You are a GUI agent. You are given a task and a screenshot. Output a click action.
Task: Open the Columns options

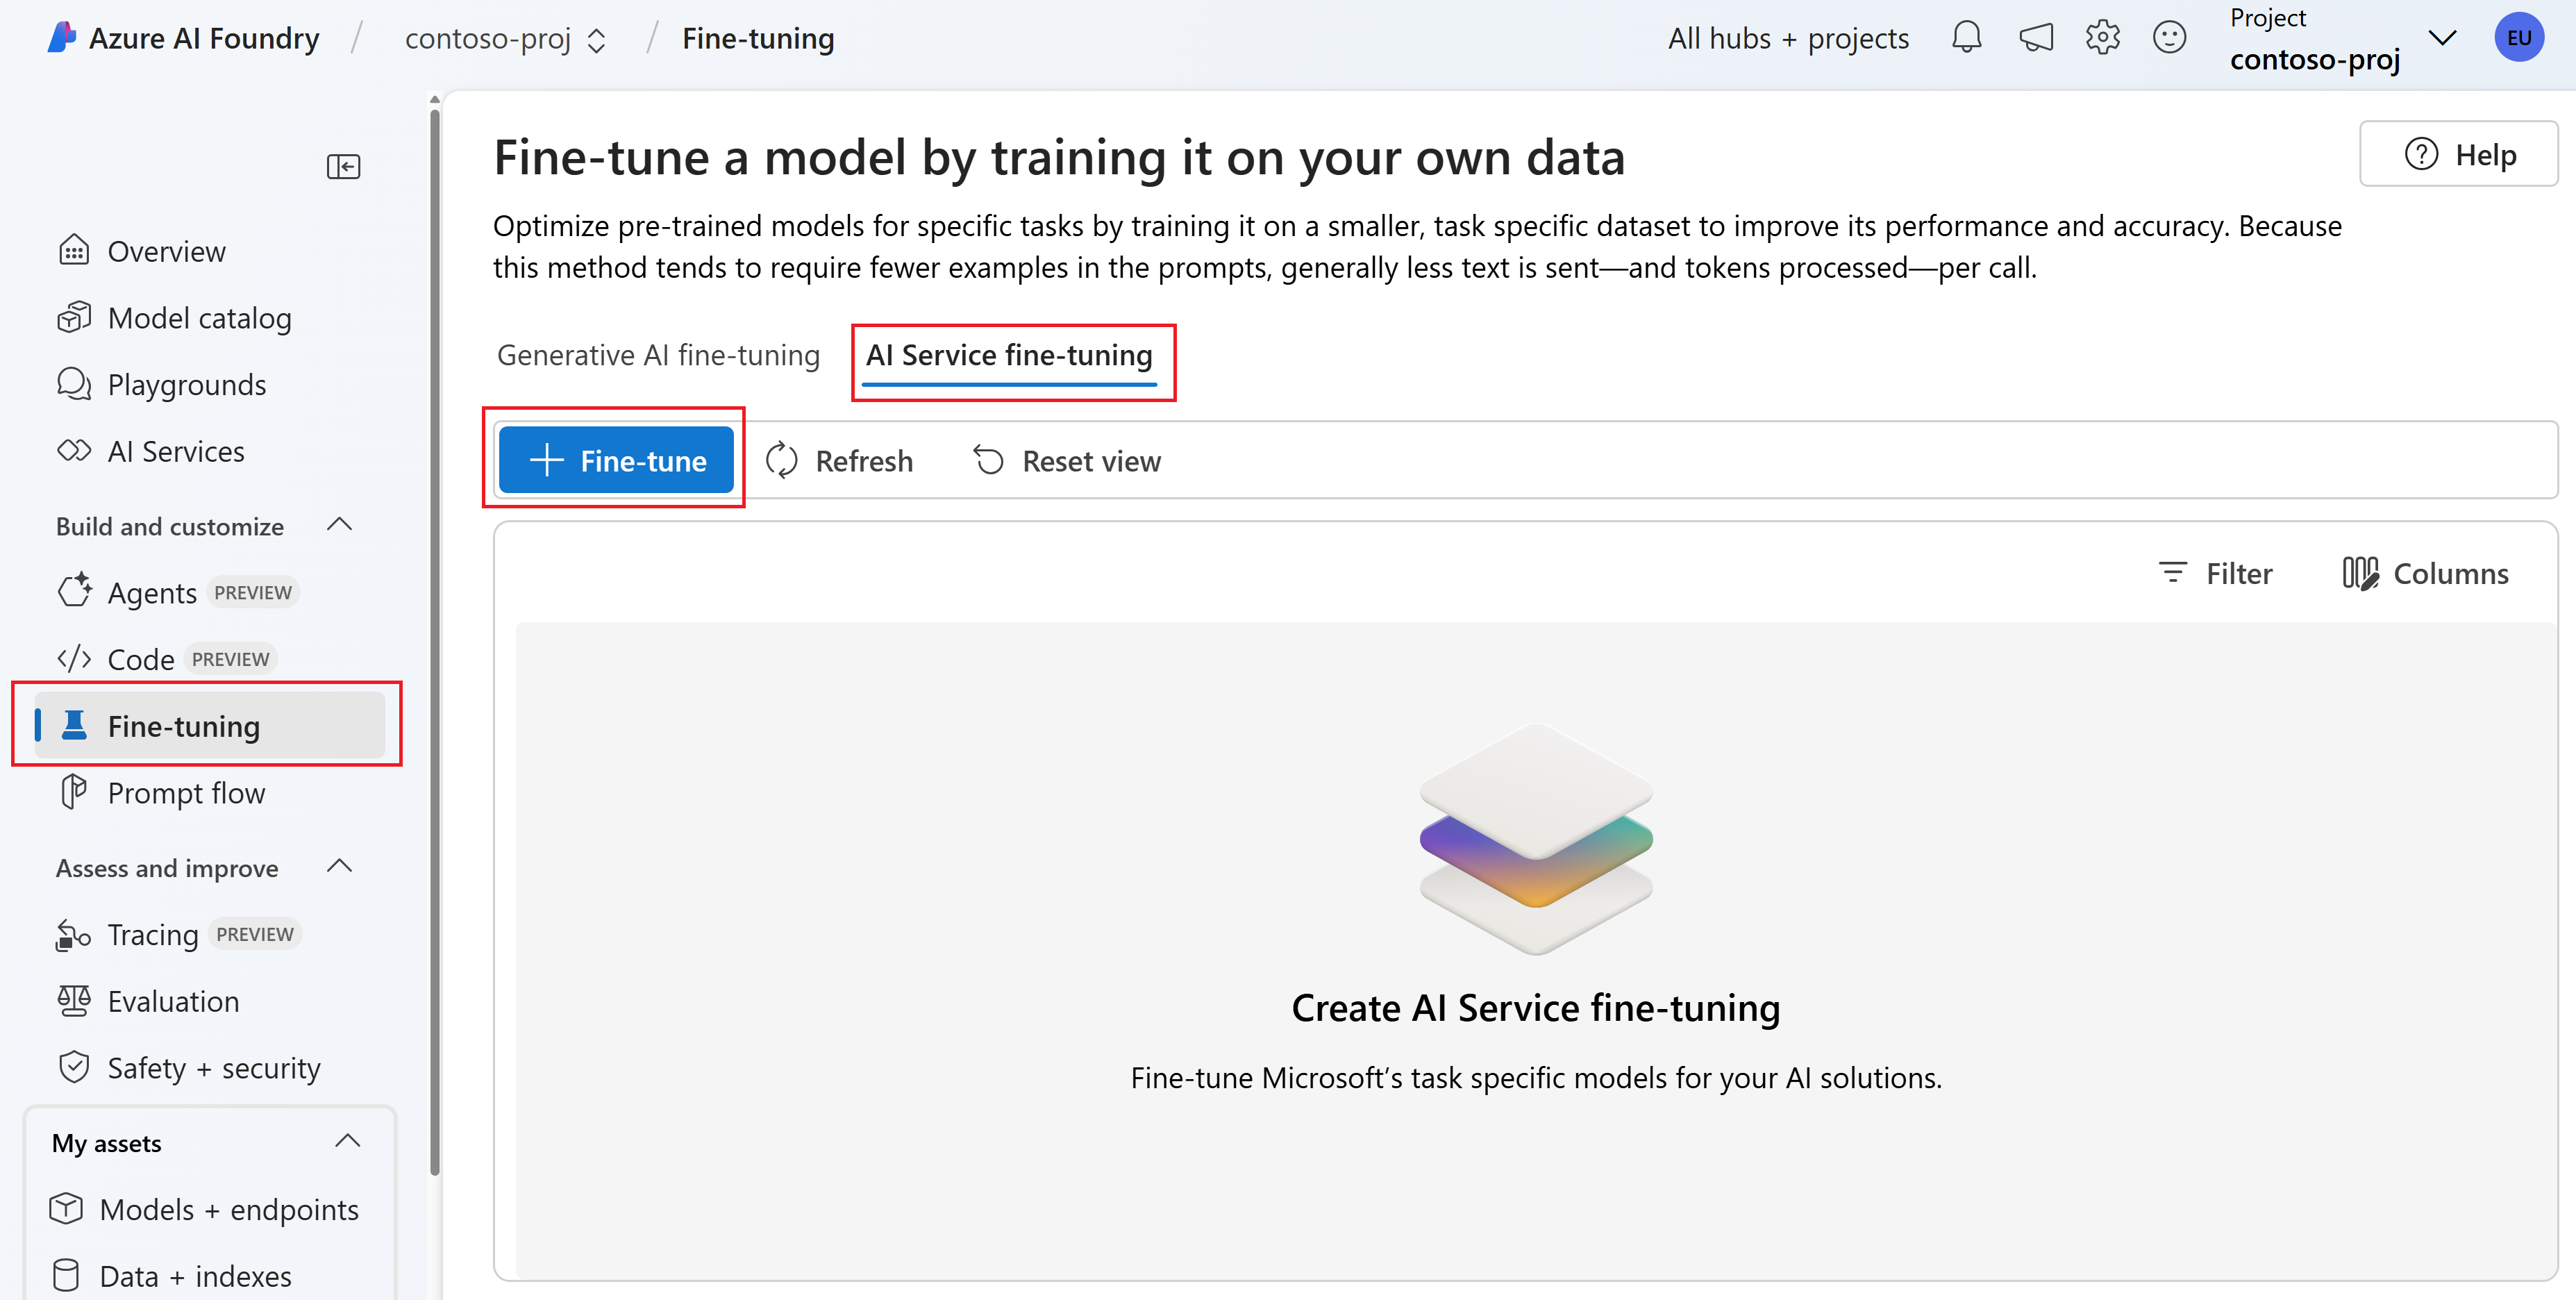click(x=2425, y=574)
